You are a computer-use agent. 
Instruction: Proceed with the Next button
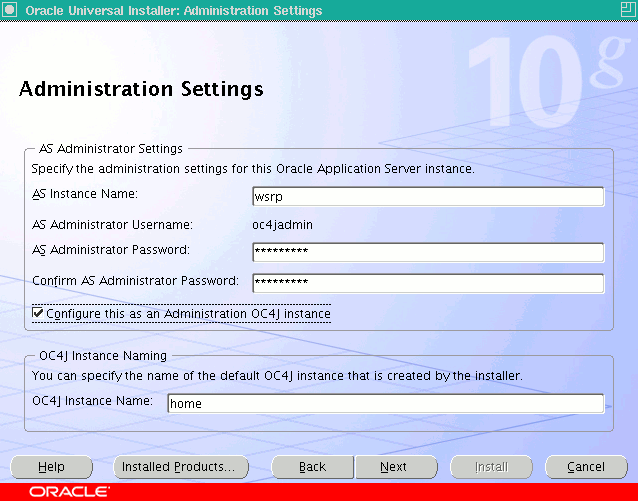(x=396, y=467)
